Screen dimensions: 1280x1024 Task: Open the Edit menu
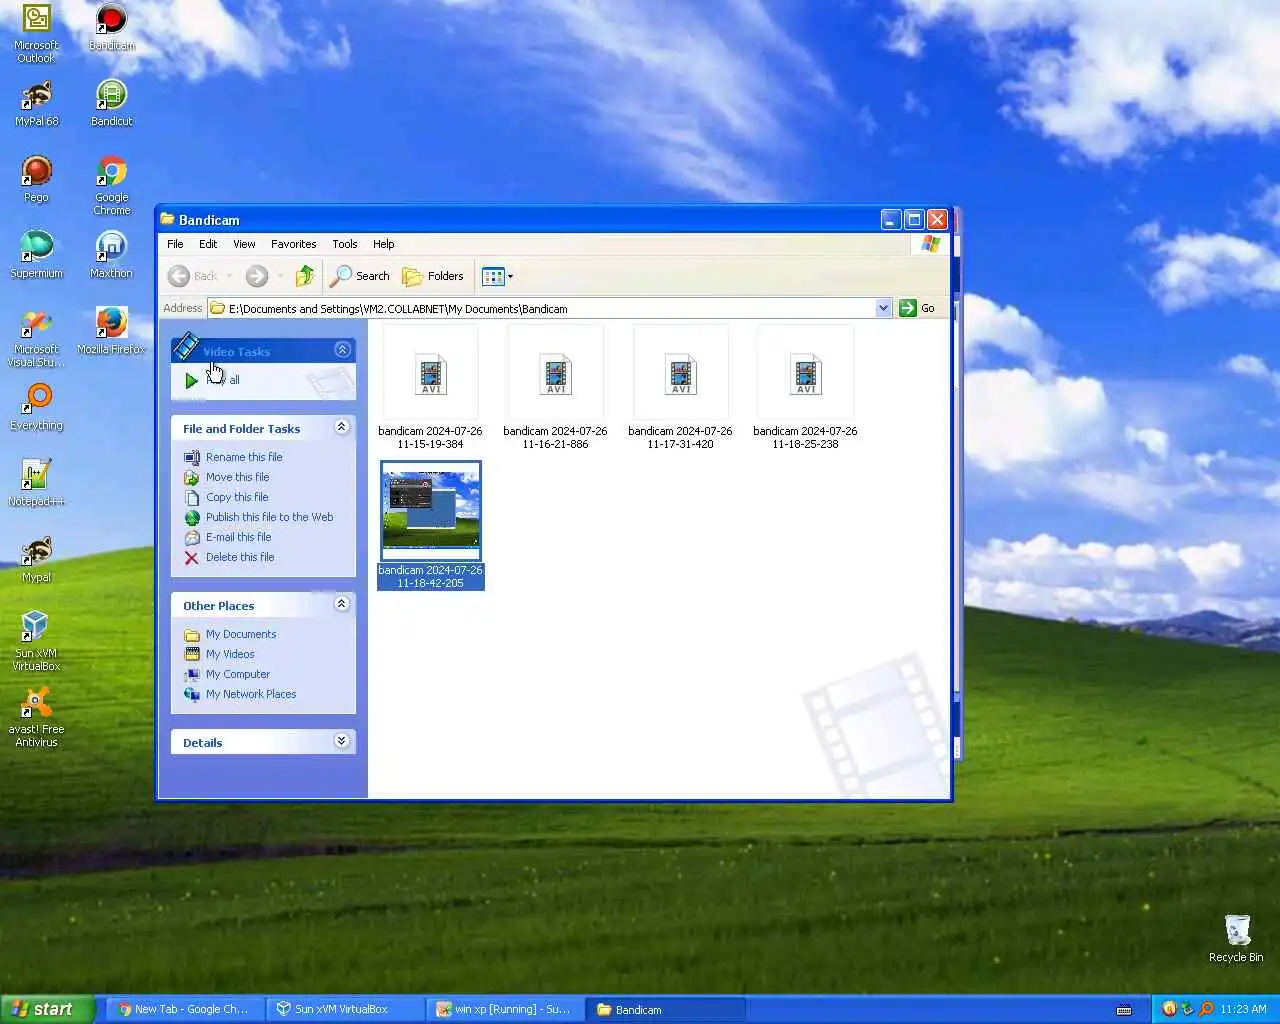coord(208,244)
